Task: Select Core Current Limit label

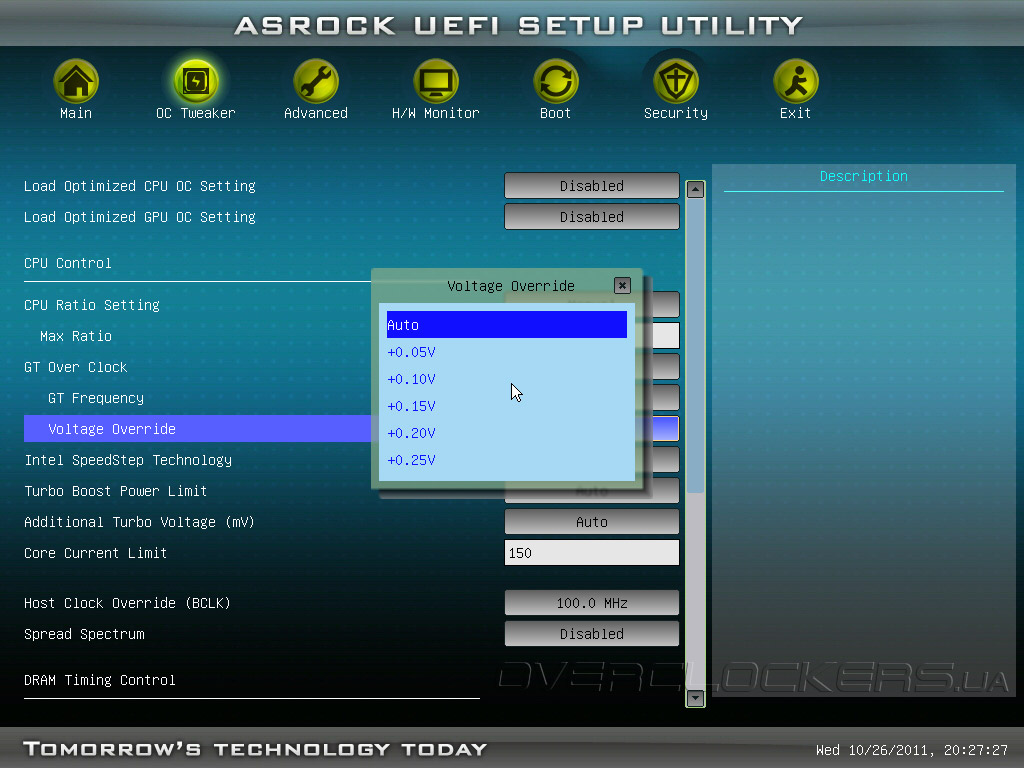Action: [95, 553]
